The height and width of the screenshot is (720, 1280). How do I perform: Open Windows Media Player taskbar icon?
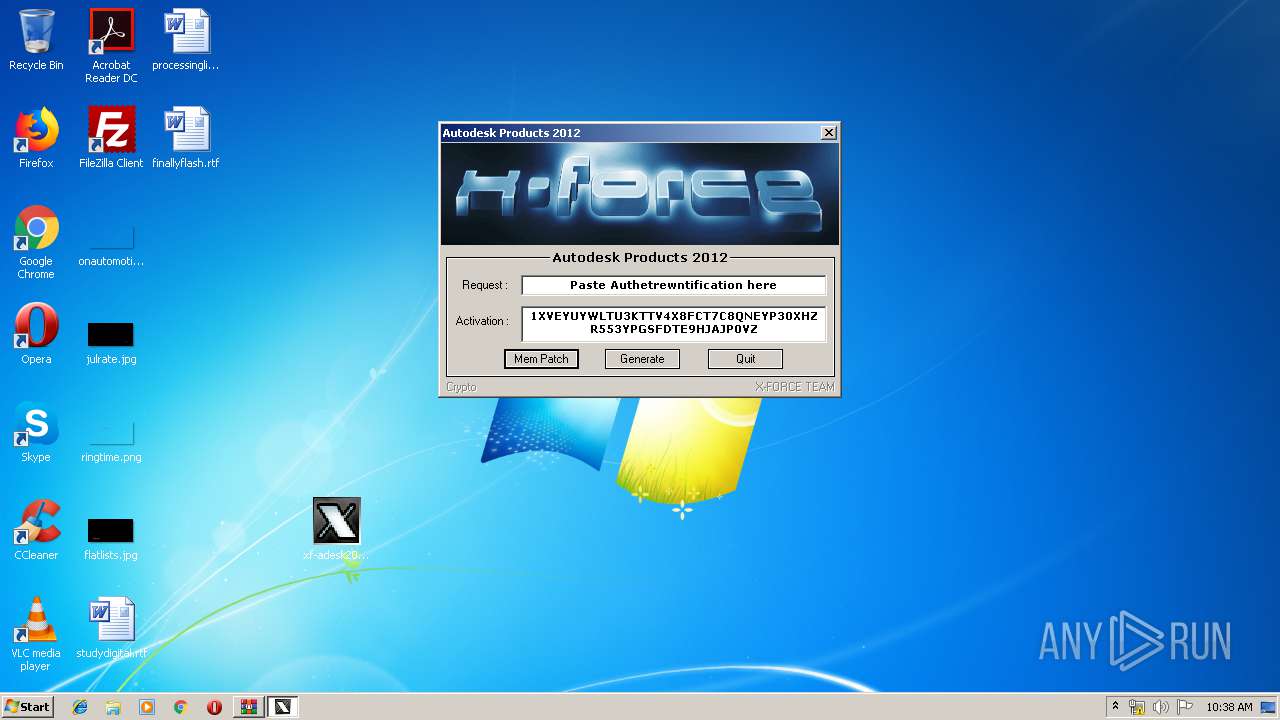(x=147, y=707)
